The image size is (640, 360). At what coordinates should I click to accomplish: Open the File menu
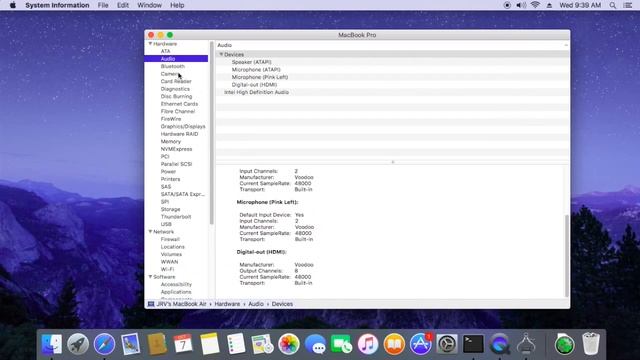point(103,5)
